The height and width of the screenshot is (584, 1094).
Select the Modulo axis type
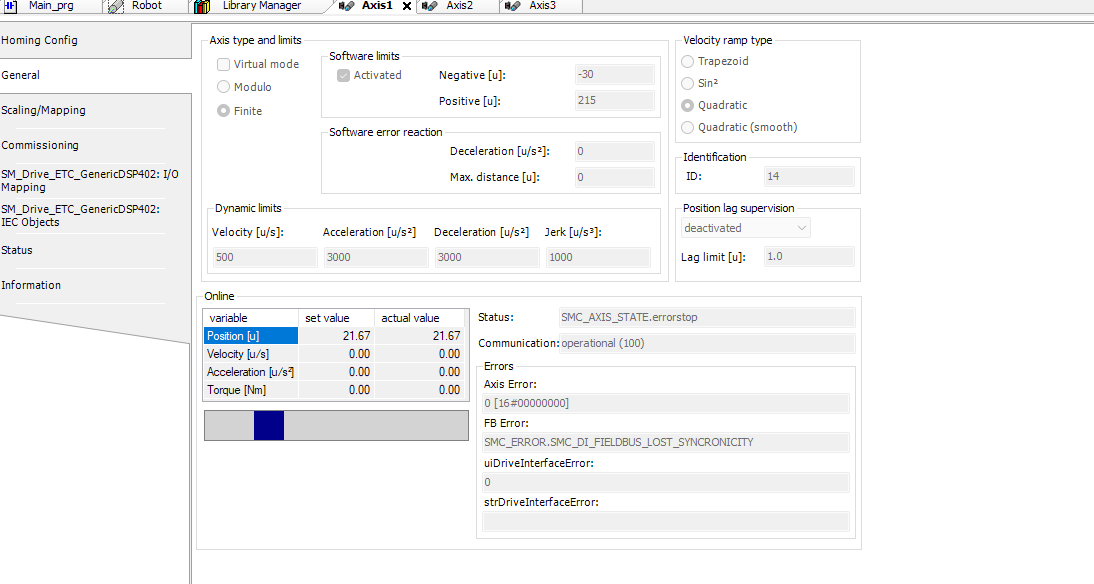tap(224, 87)
